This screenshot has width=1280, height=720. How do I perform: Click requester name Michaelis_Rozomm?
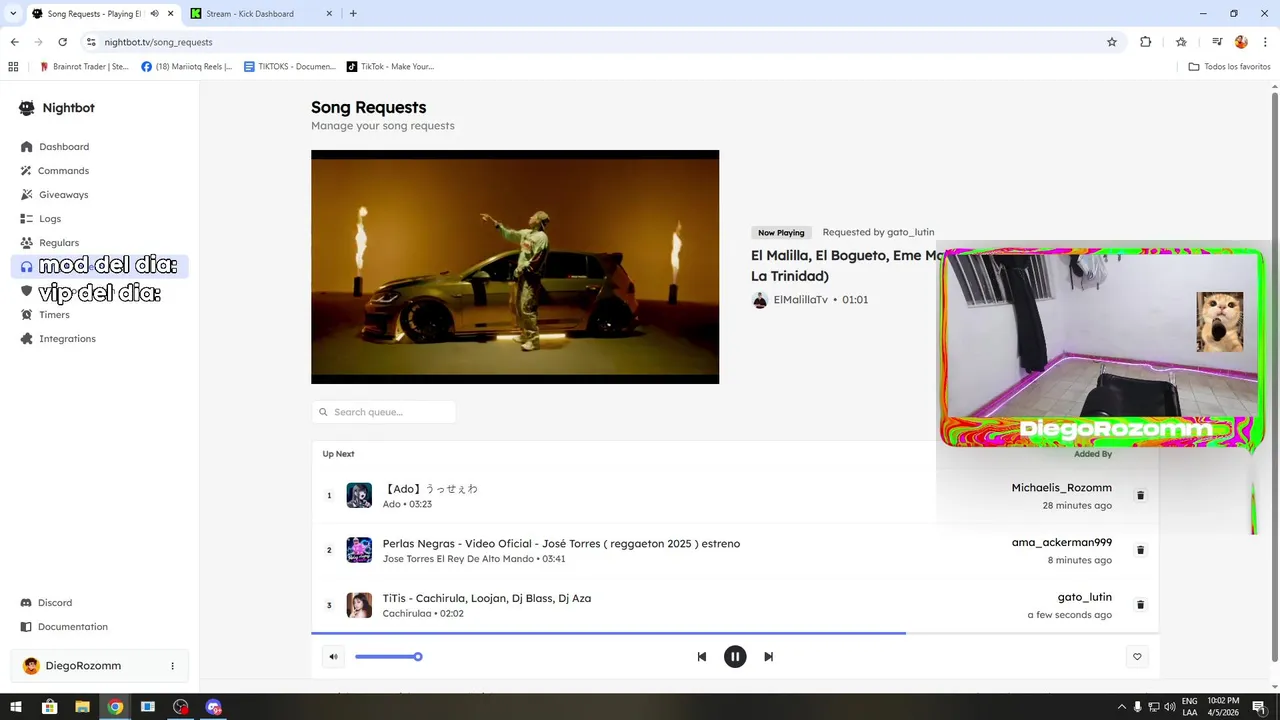tap(1061, 488)
